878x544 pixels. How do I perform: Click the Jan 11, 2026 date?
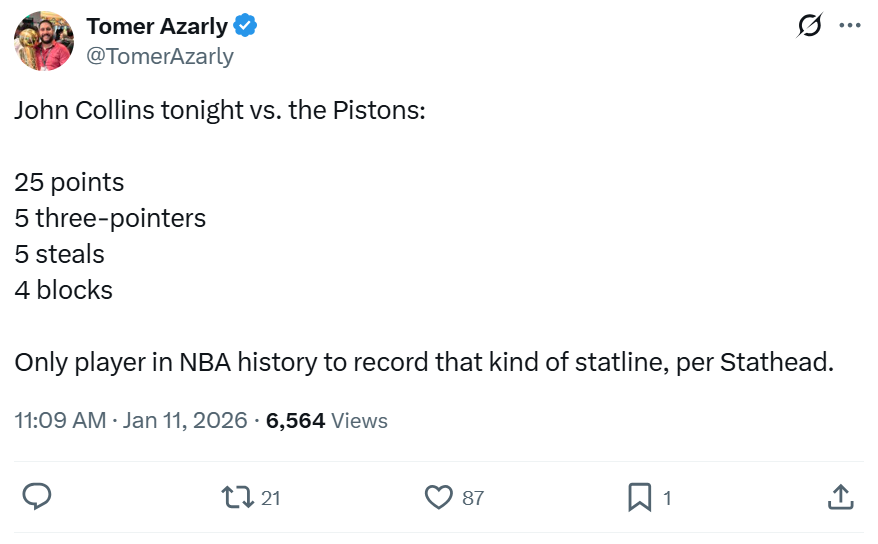tap(185, 421)
